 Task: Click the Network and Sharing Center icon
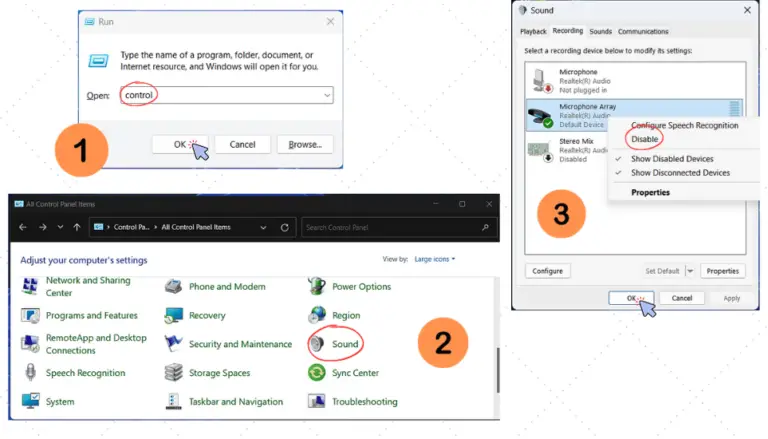30,286
